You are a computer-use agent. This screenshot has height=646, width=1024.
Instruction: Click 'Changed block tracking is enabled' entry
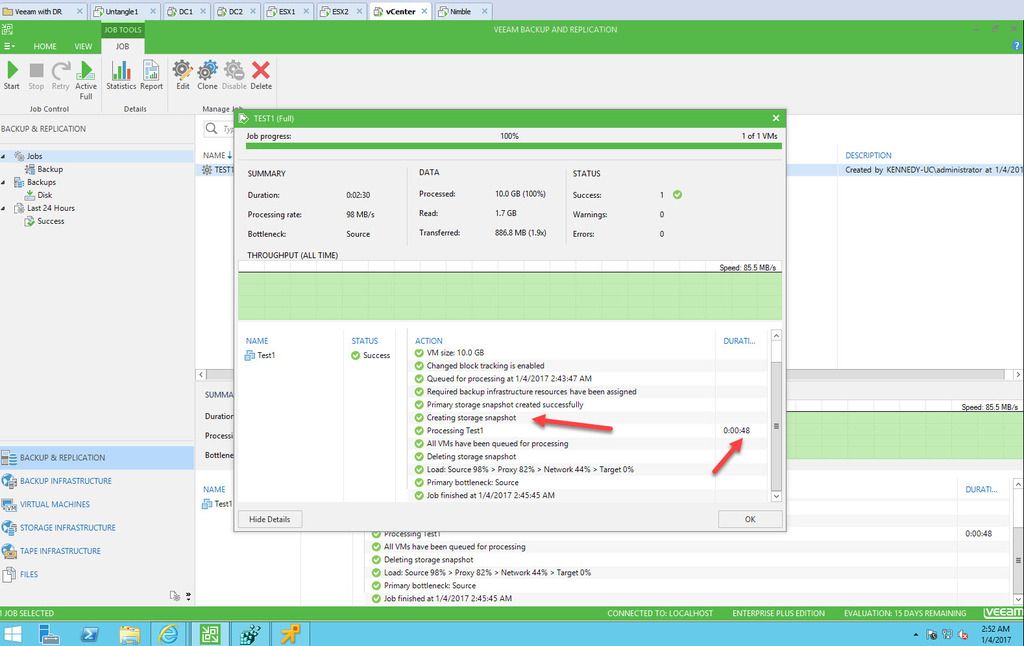point(485,366)
